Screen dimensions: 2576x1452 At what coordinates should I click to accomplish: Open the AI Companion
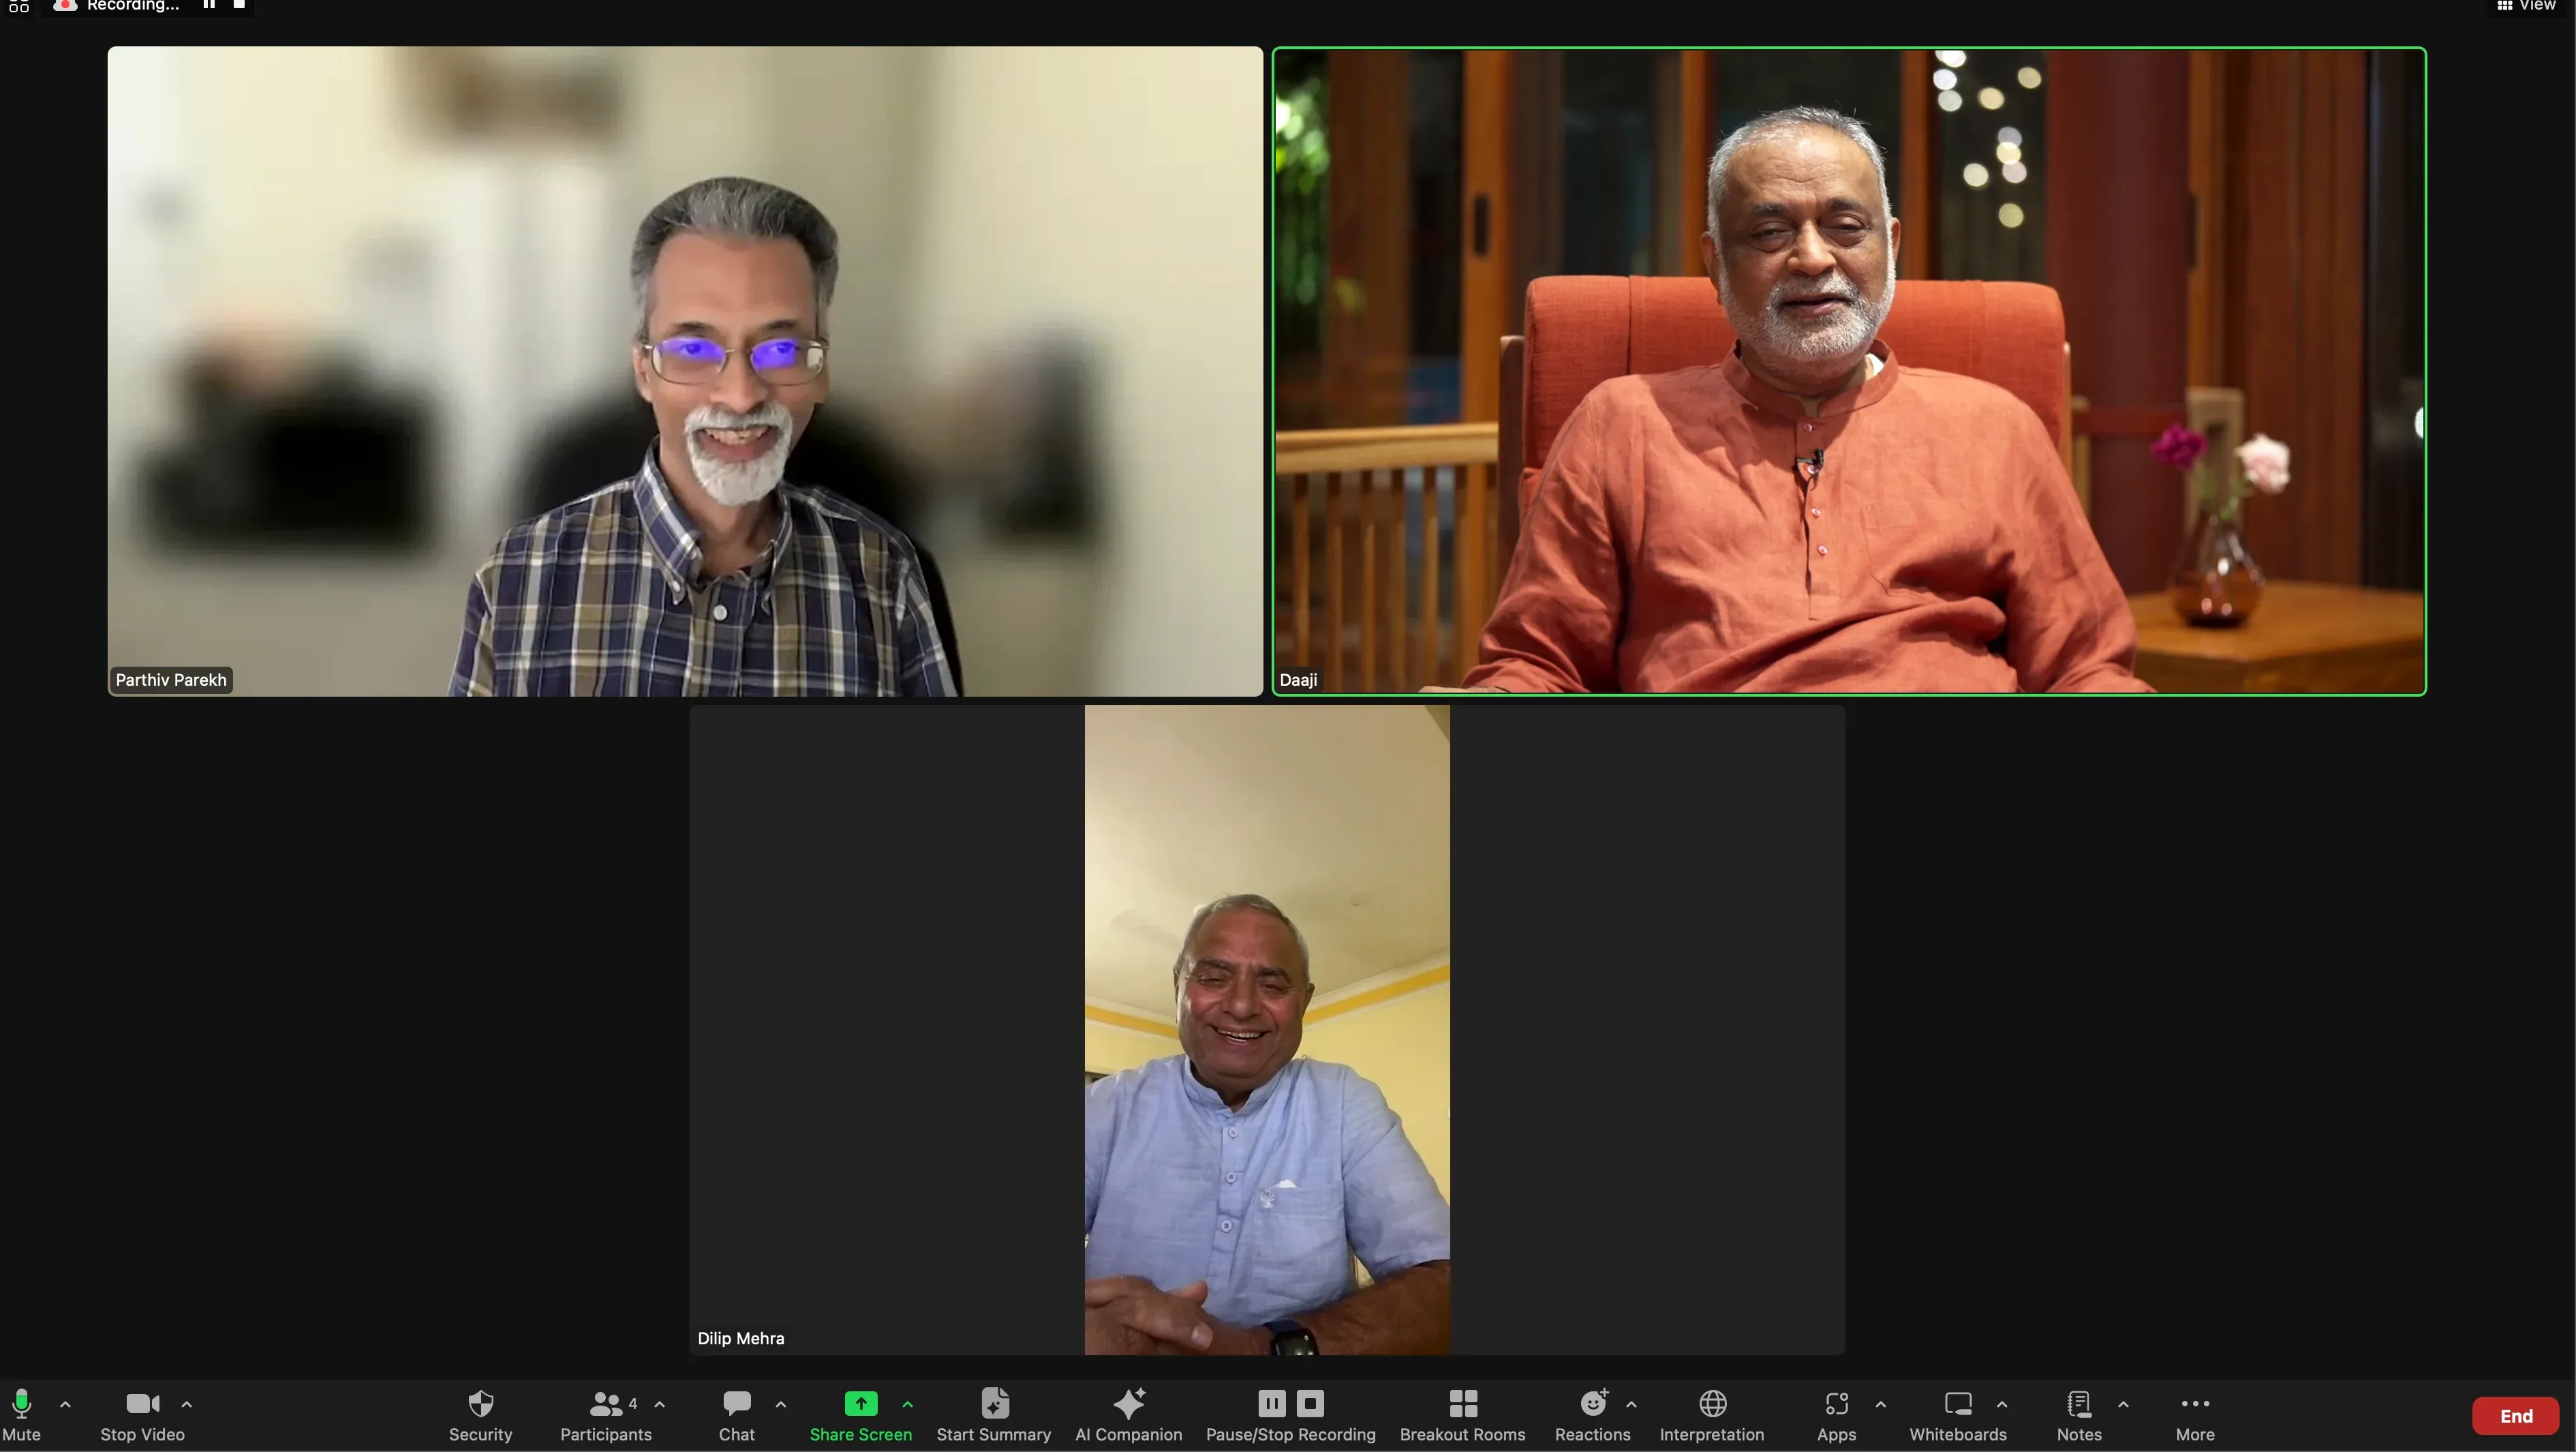(1128, 1414)
